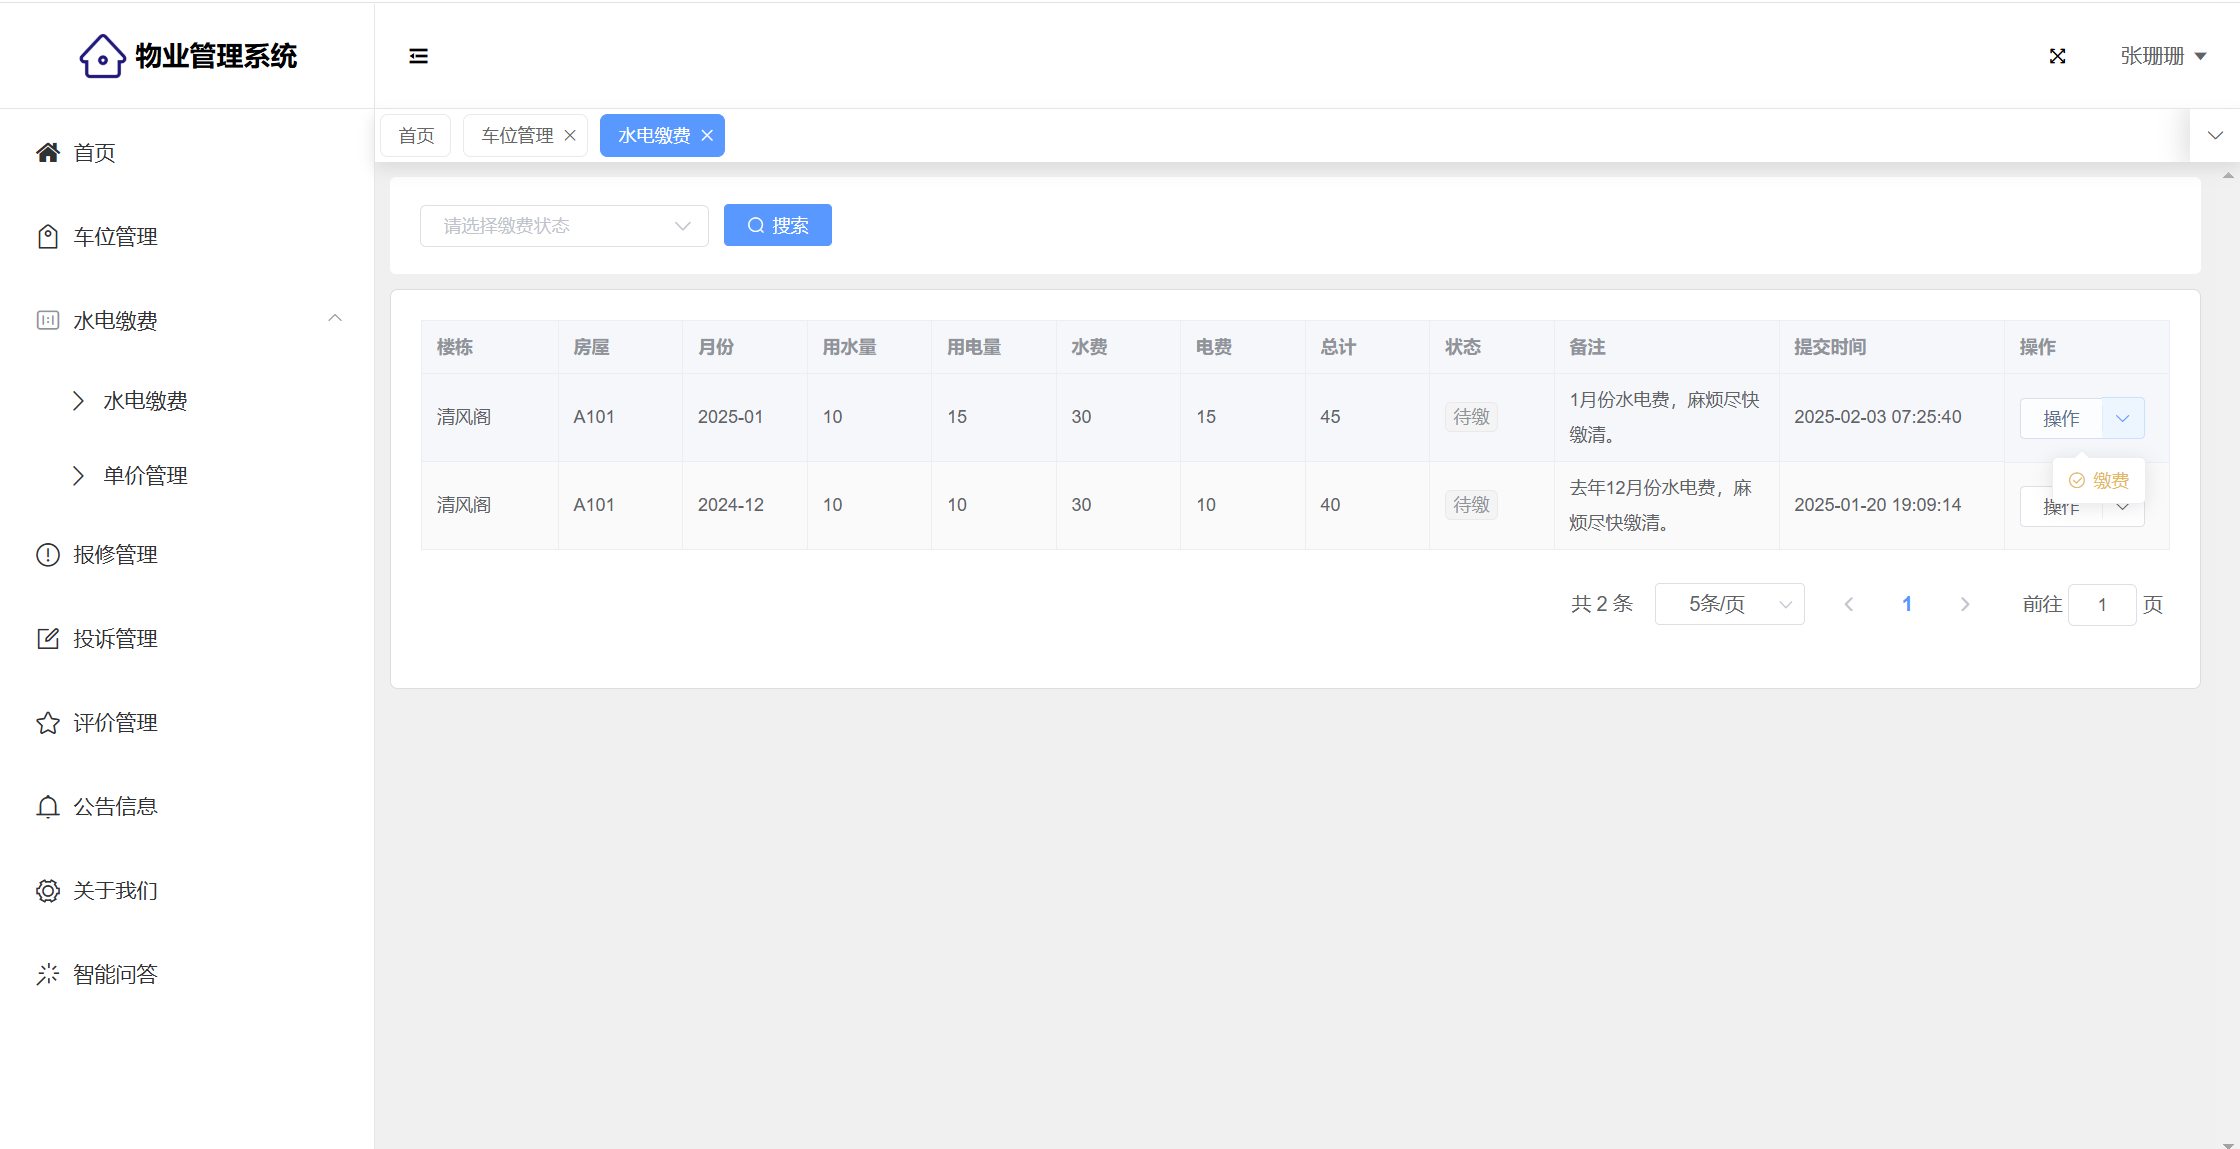Select 单价管理 submenu item

[145, 476]
